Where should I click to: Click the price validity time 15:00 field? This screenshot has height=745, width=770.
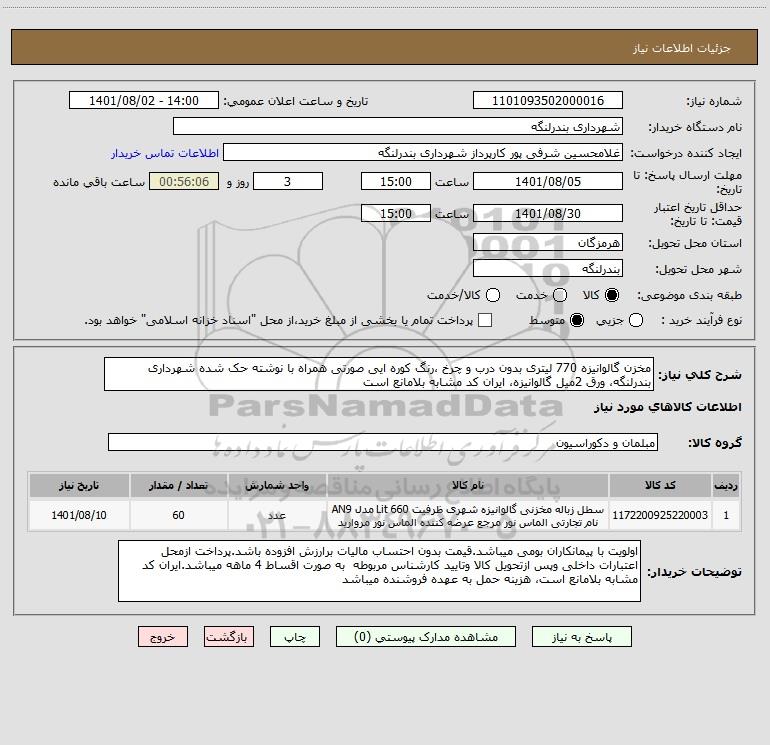tap(396, 213)
